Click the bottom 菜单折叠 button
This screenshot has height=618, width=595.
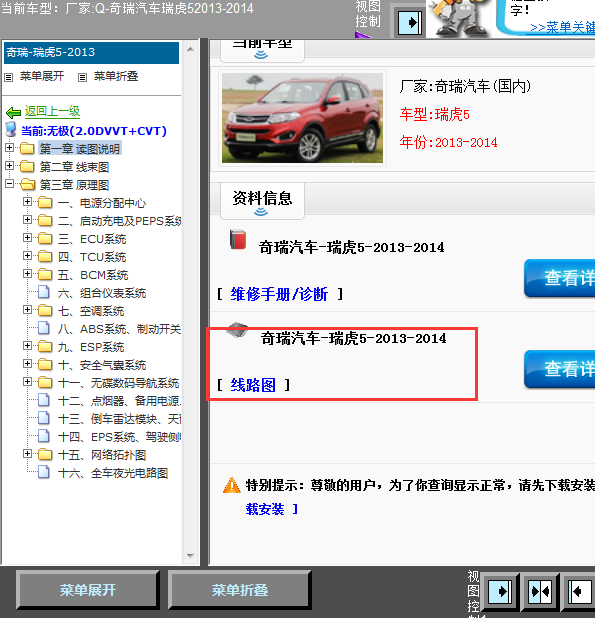tap(240, 590)
